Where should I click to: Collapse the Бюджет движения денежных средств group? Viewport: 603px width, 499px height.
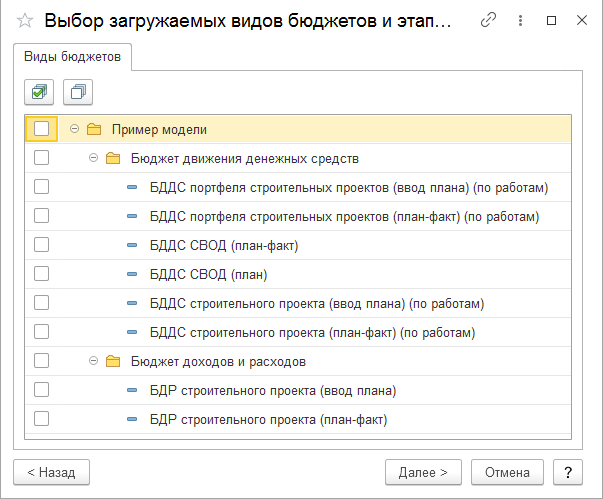[93, 158]
